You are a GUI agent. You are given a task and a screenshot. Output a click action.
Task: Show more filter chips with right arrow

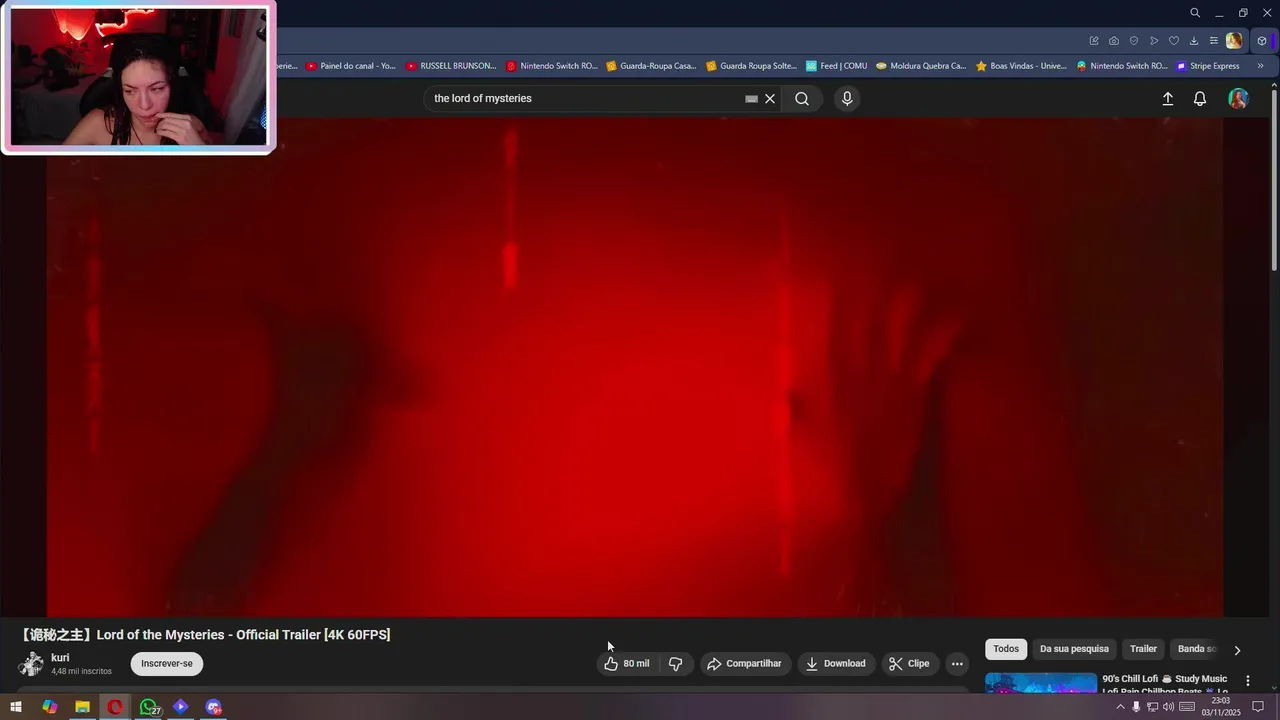click(1237, 650)
